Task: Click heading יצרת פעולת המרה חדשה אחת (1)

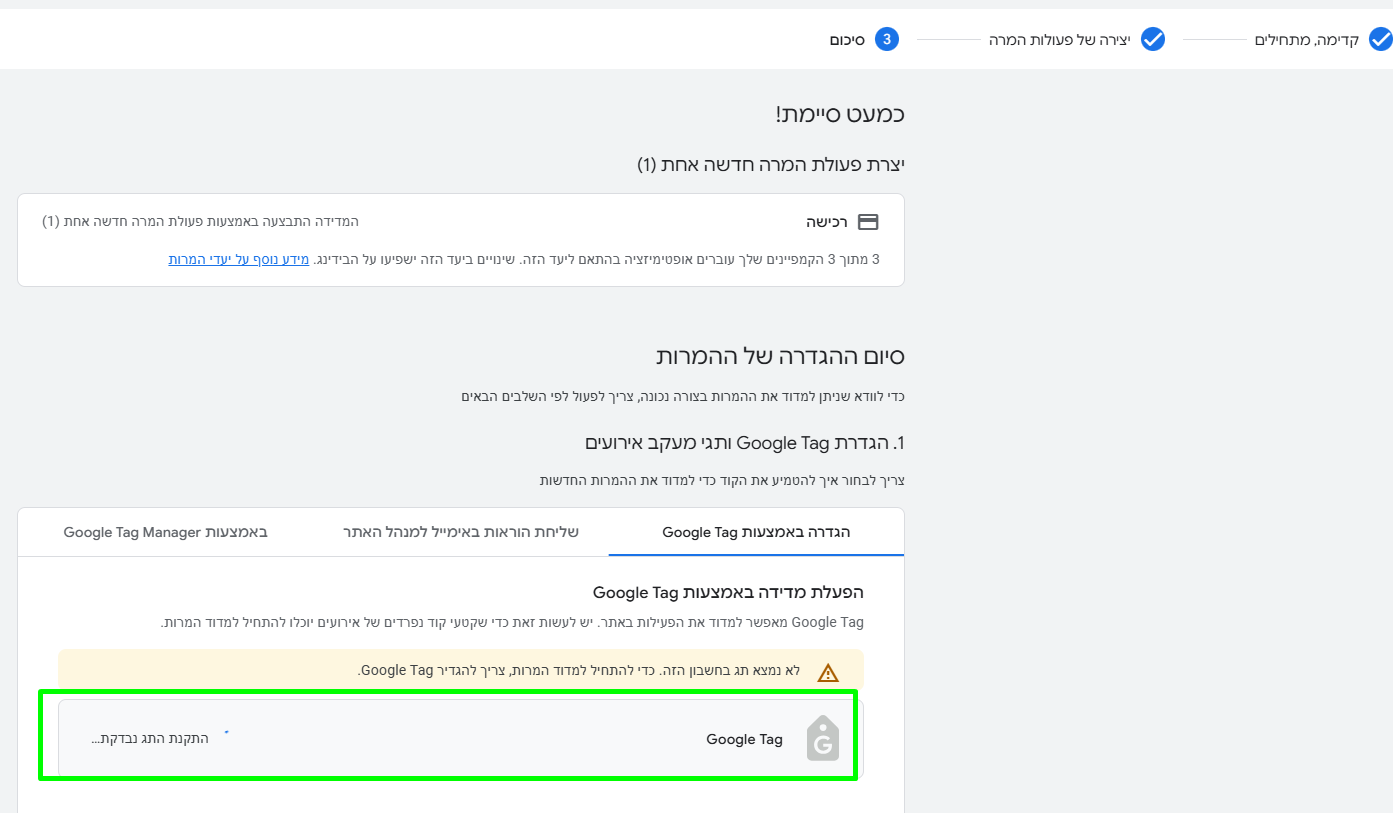Action: (x=771, y=164)
